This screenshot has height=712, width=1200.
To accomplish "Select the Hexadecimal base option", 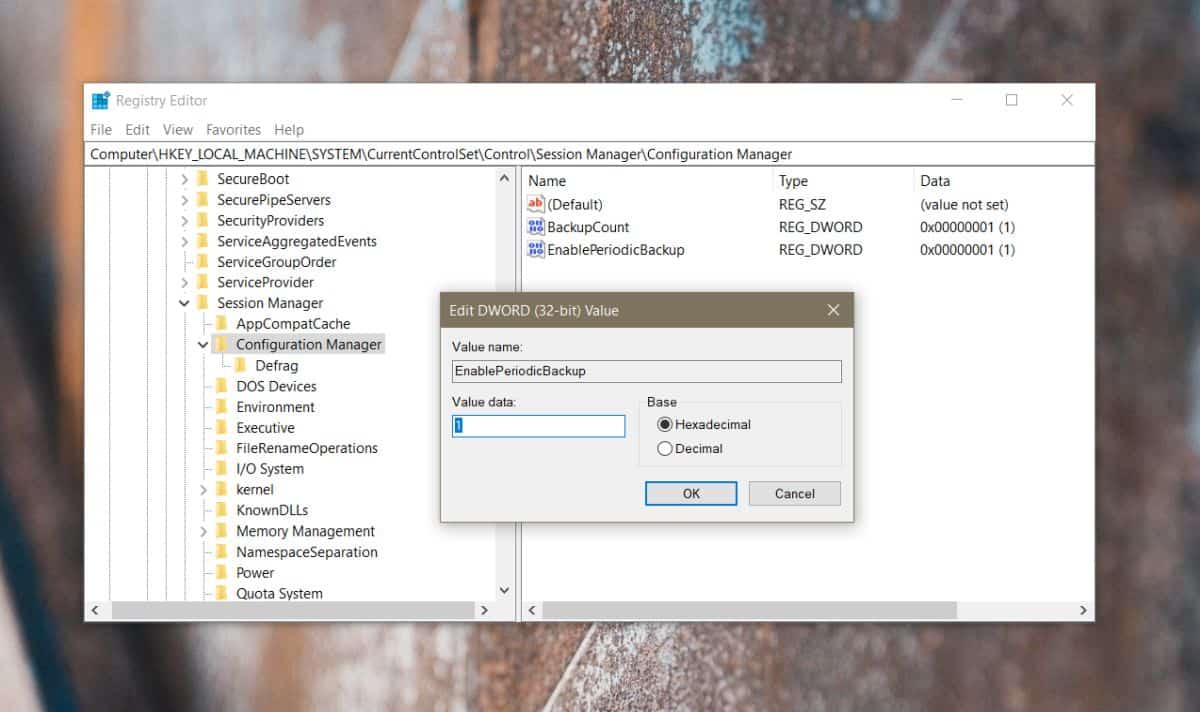I will 665,424.
